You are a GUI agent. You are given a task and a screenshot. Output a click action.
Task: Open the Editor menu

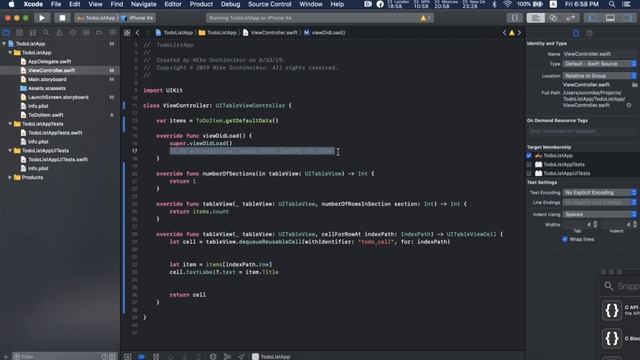point(173,4)
